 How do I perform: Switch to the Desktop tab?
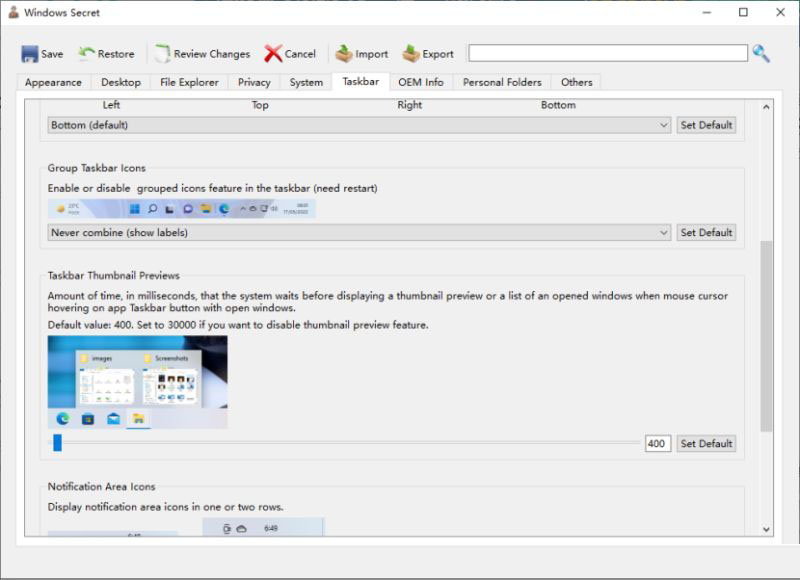[x=121, y=82]
